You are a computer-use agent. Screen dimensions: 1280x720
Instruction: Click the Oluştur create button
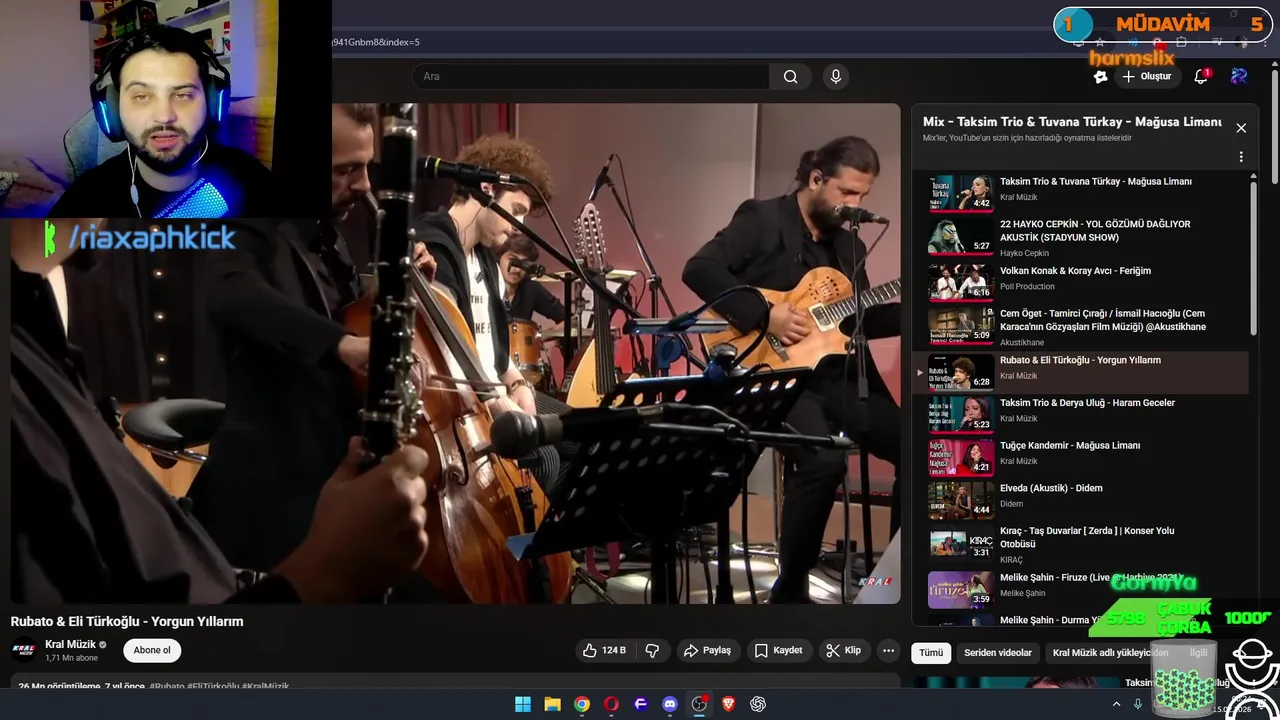click(x=1146, y=76)
